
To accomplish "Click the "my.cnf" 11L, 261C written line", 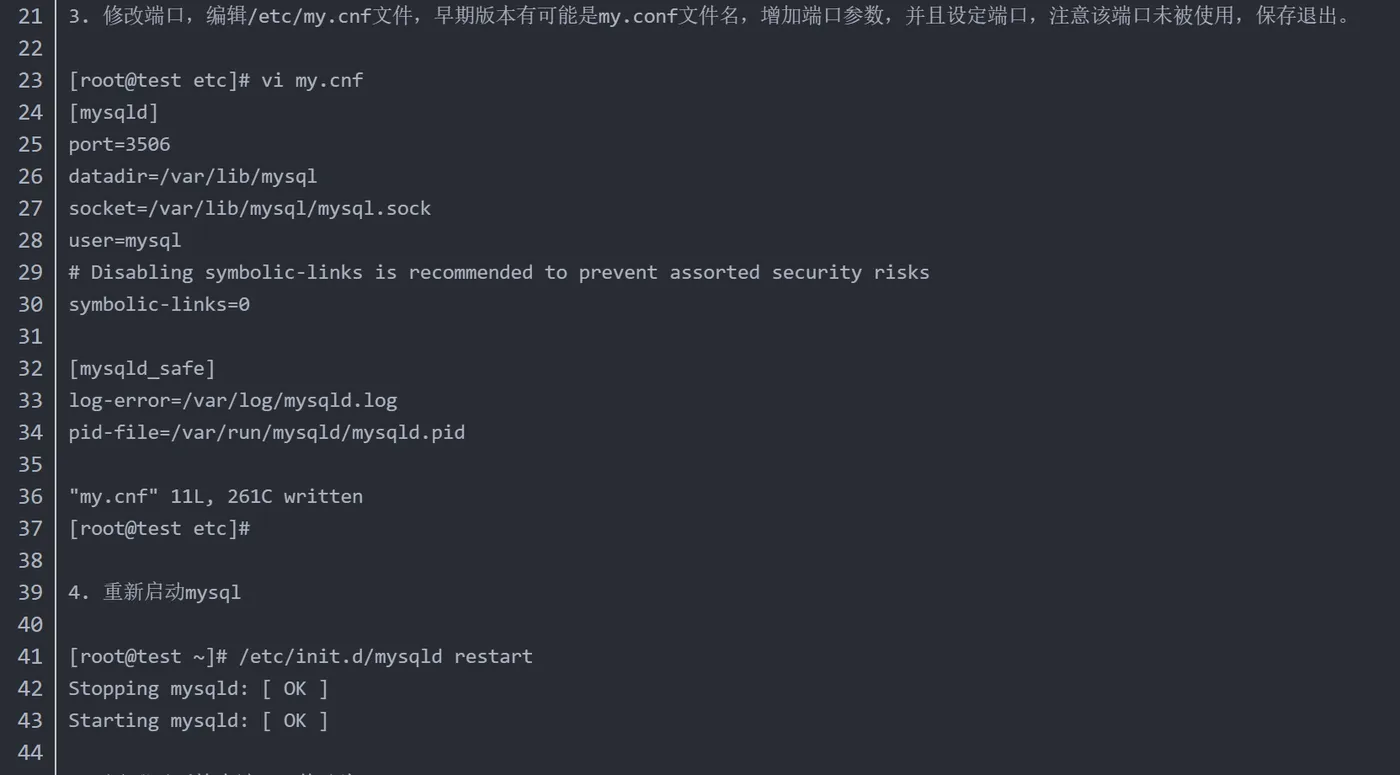I will click(215, 496).
